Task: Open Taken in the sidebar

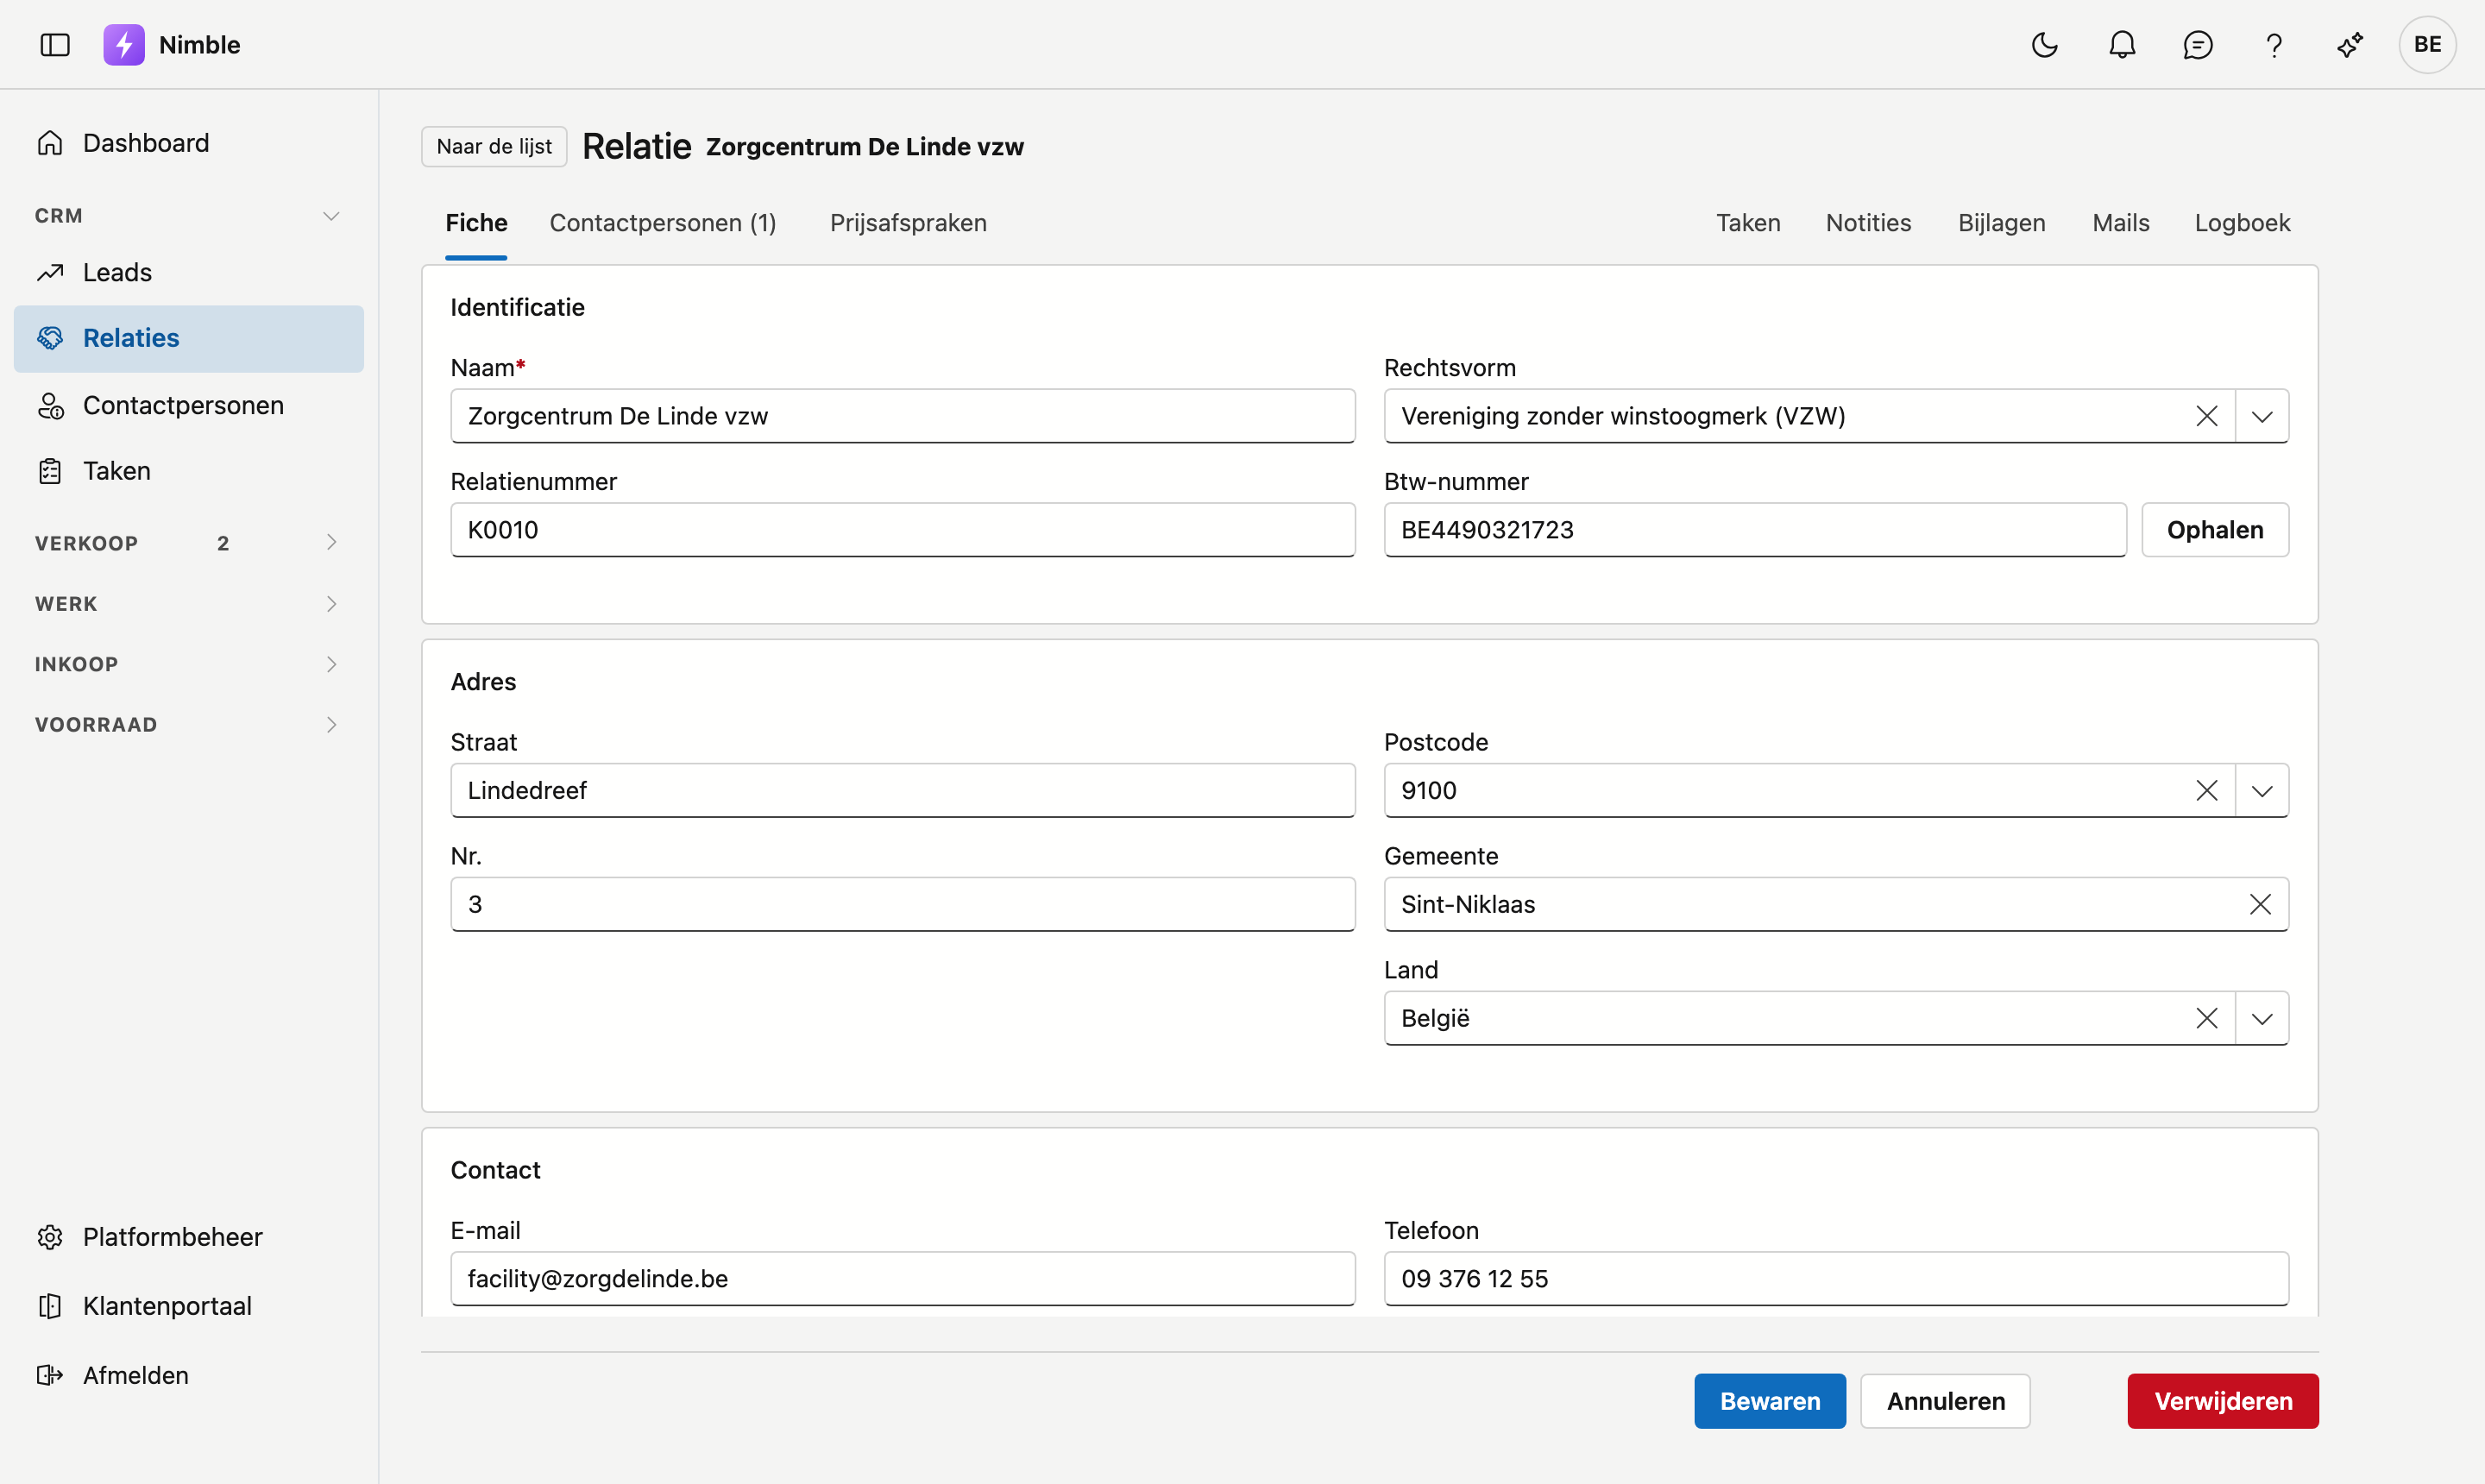Action: (x=189, y=471)
